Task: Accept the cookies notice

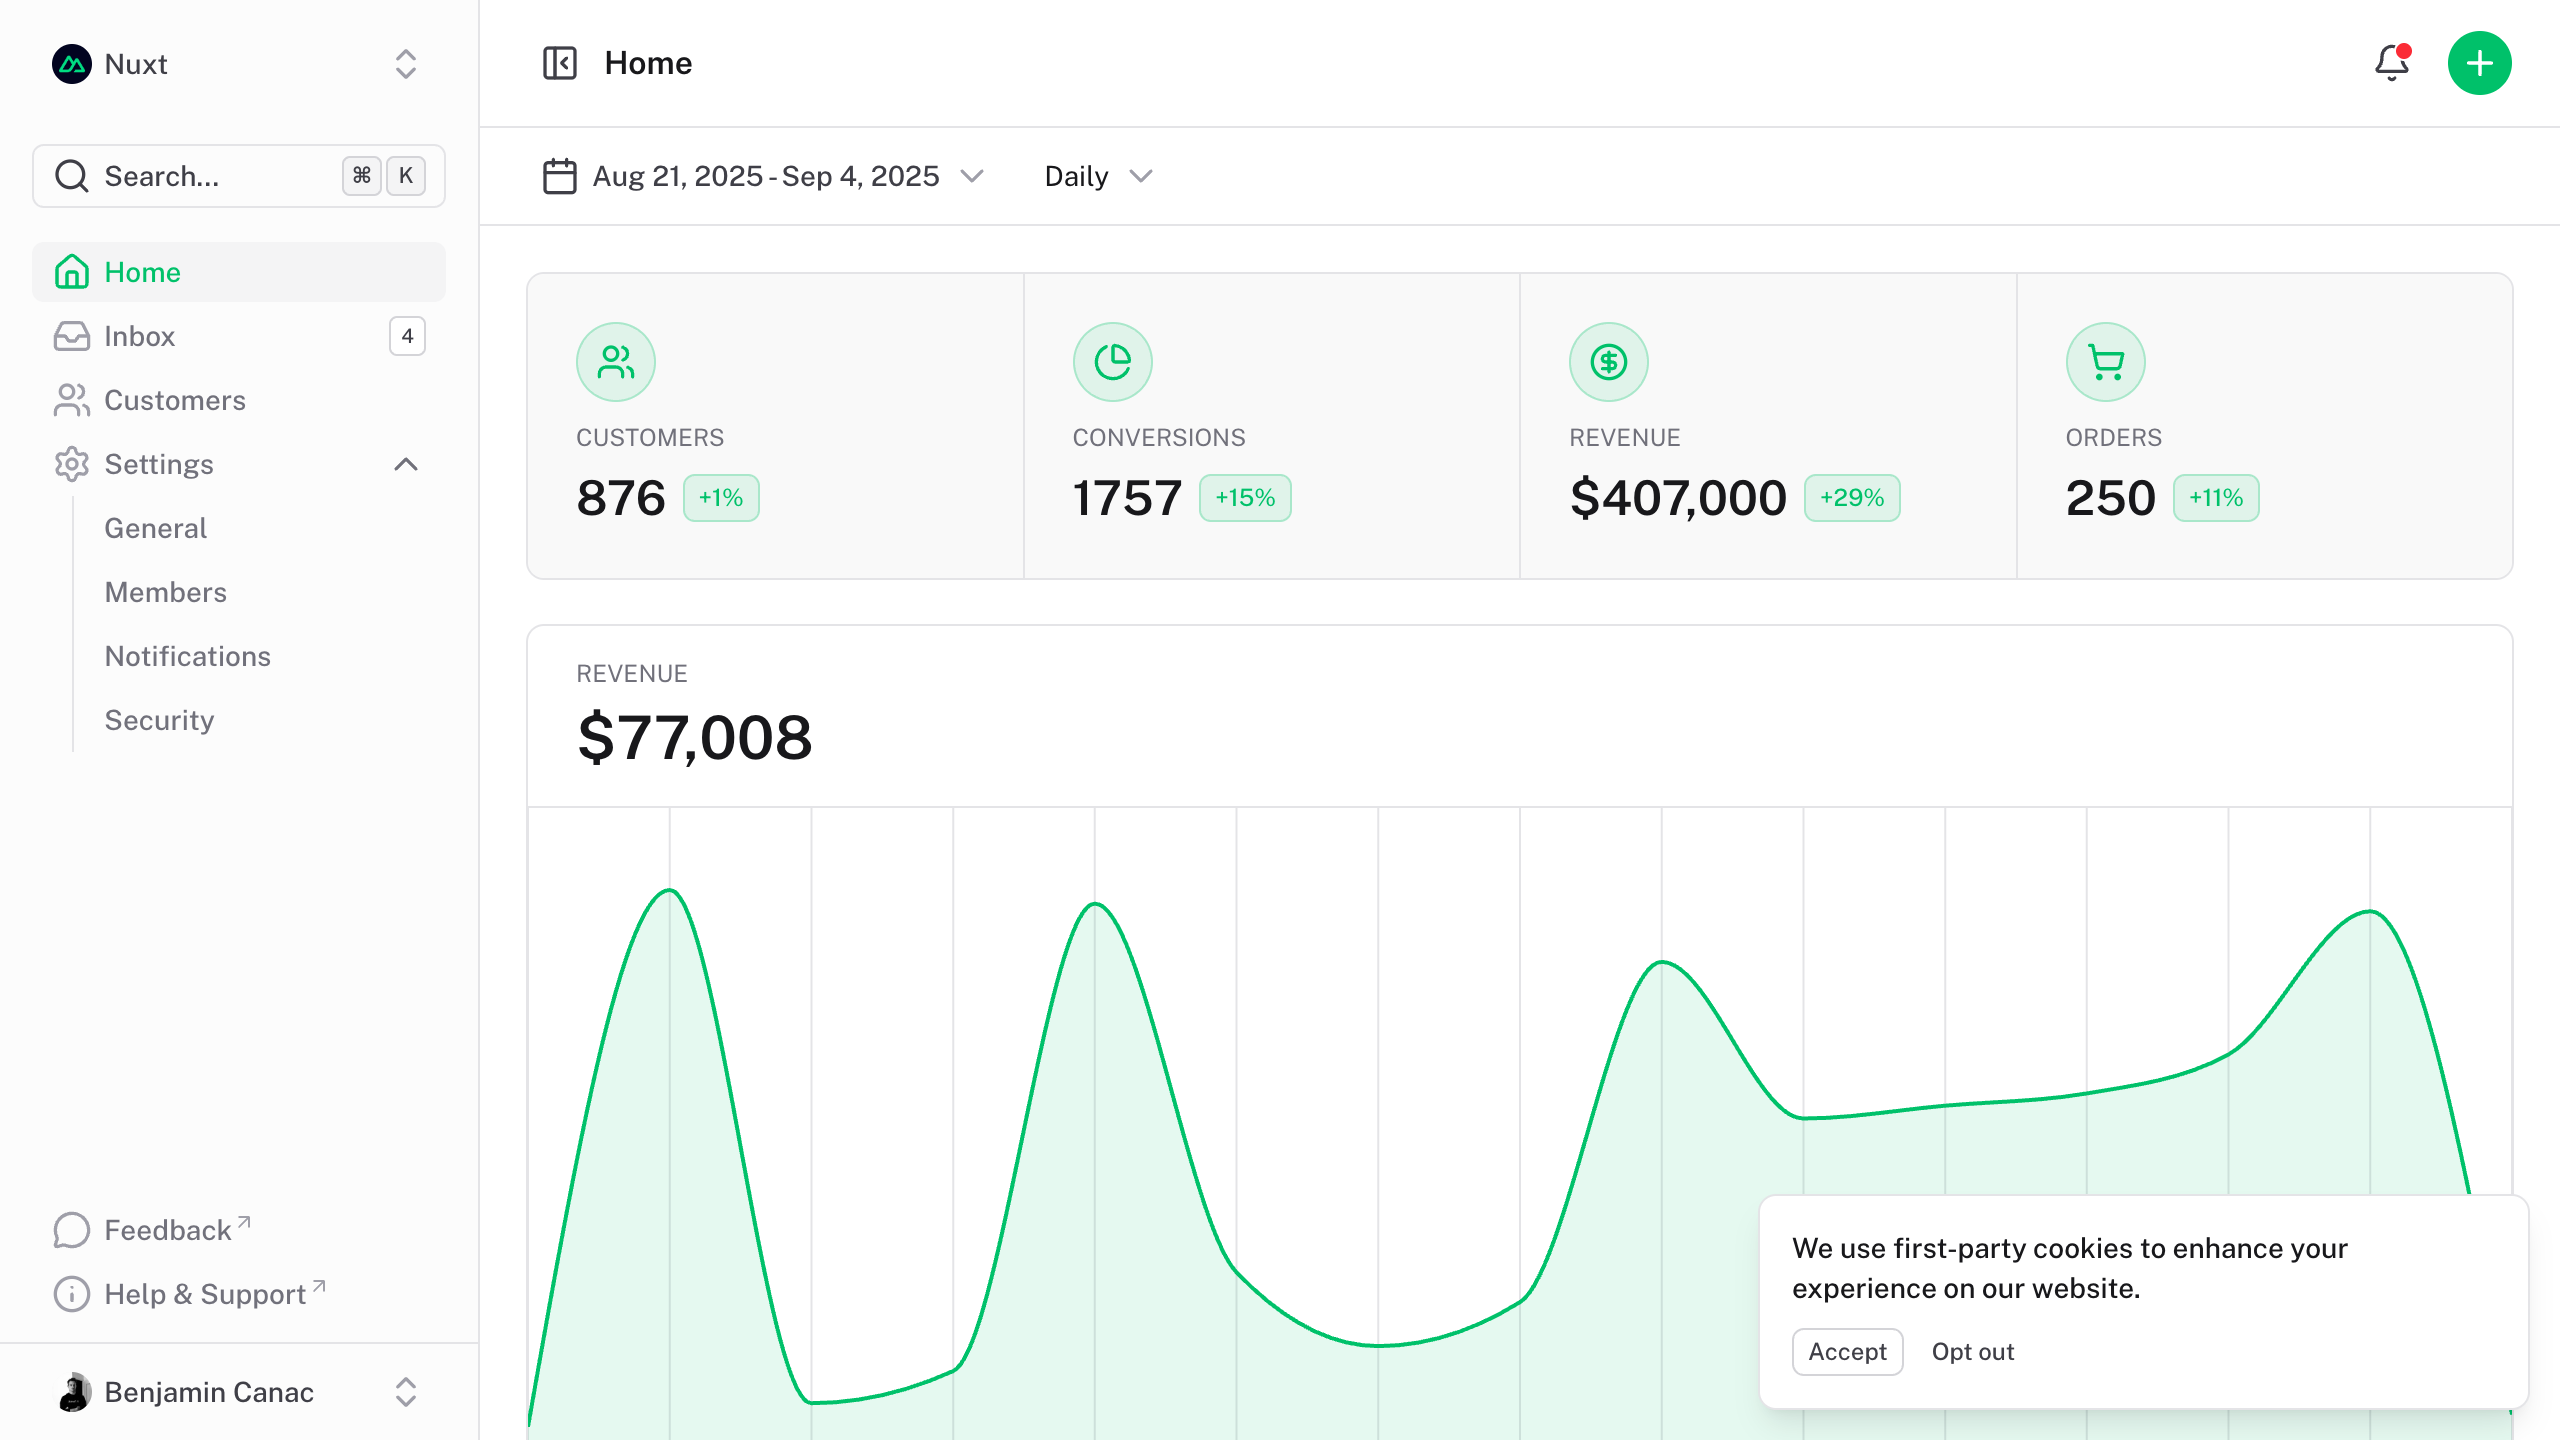Action: point(1847,1351)
